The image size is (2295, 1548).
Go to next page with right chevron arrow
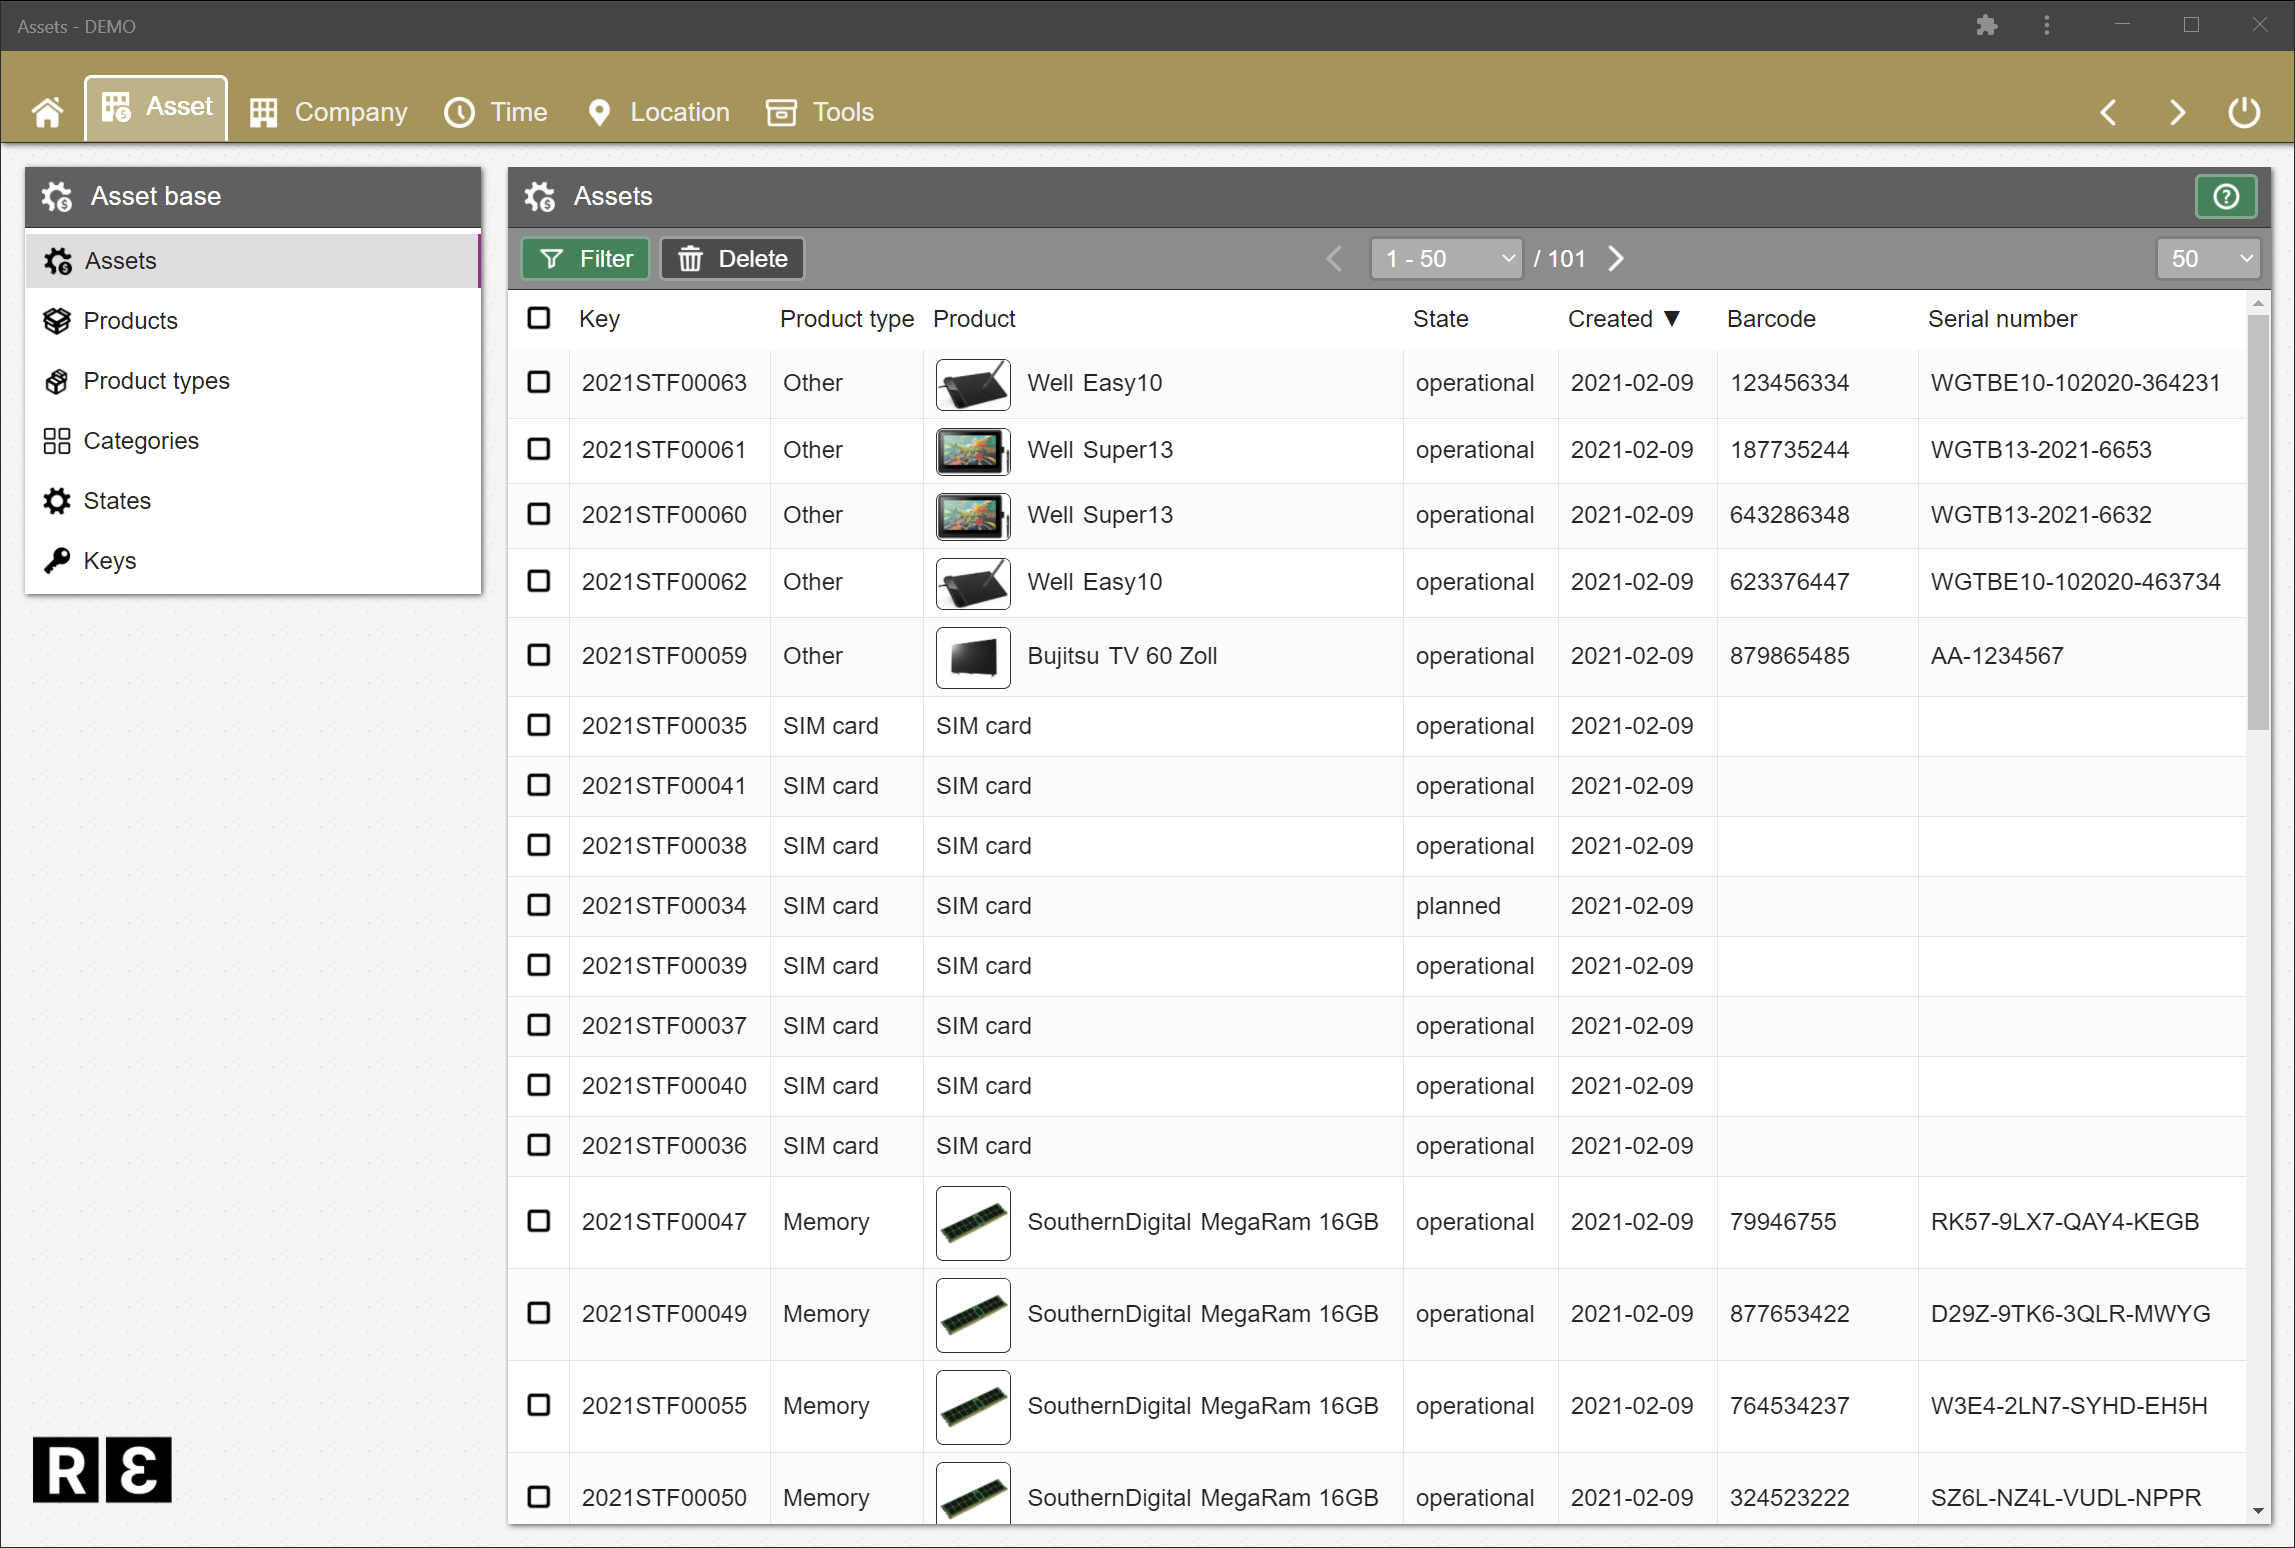tap(1615, 258)
